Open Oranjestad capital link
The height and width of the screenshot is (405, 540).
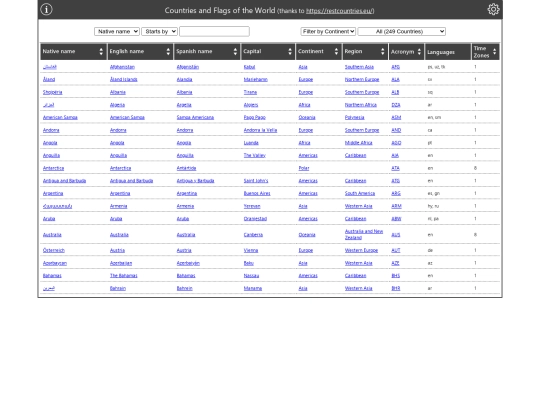[255, 219]
